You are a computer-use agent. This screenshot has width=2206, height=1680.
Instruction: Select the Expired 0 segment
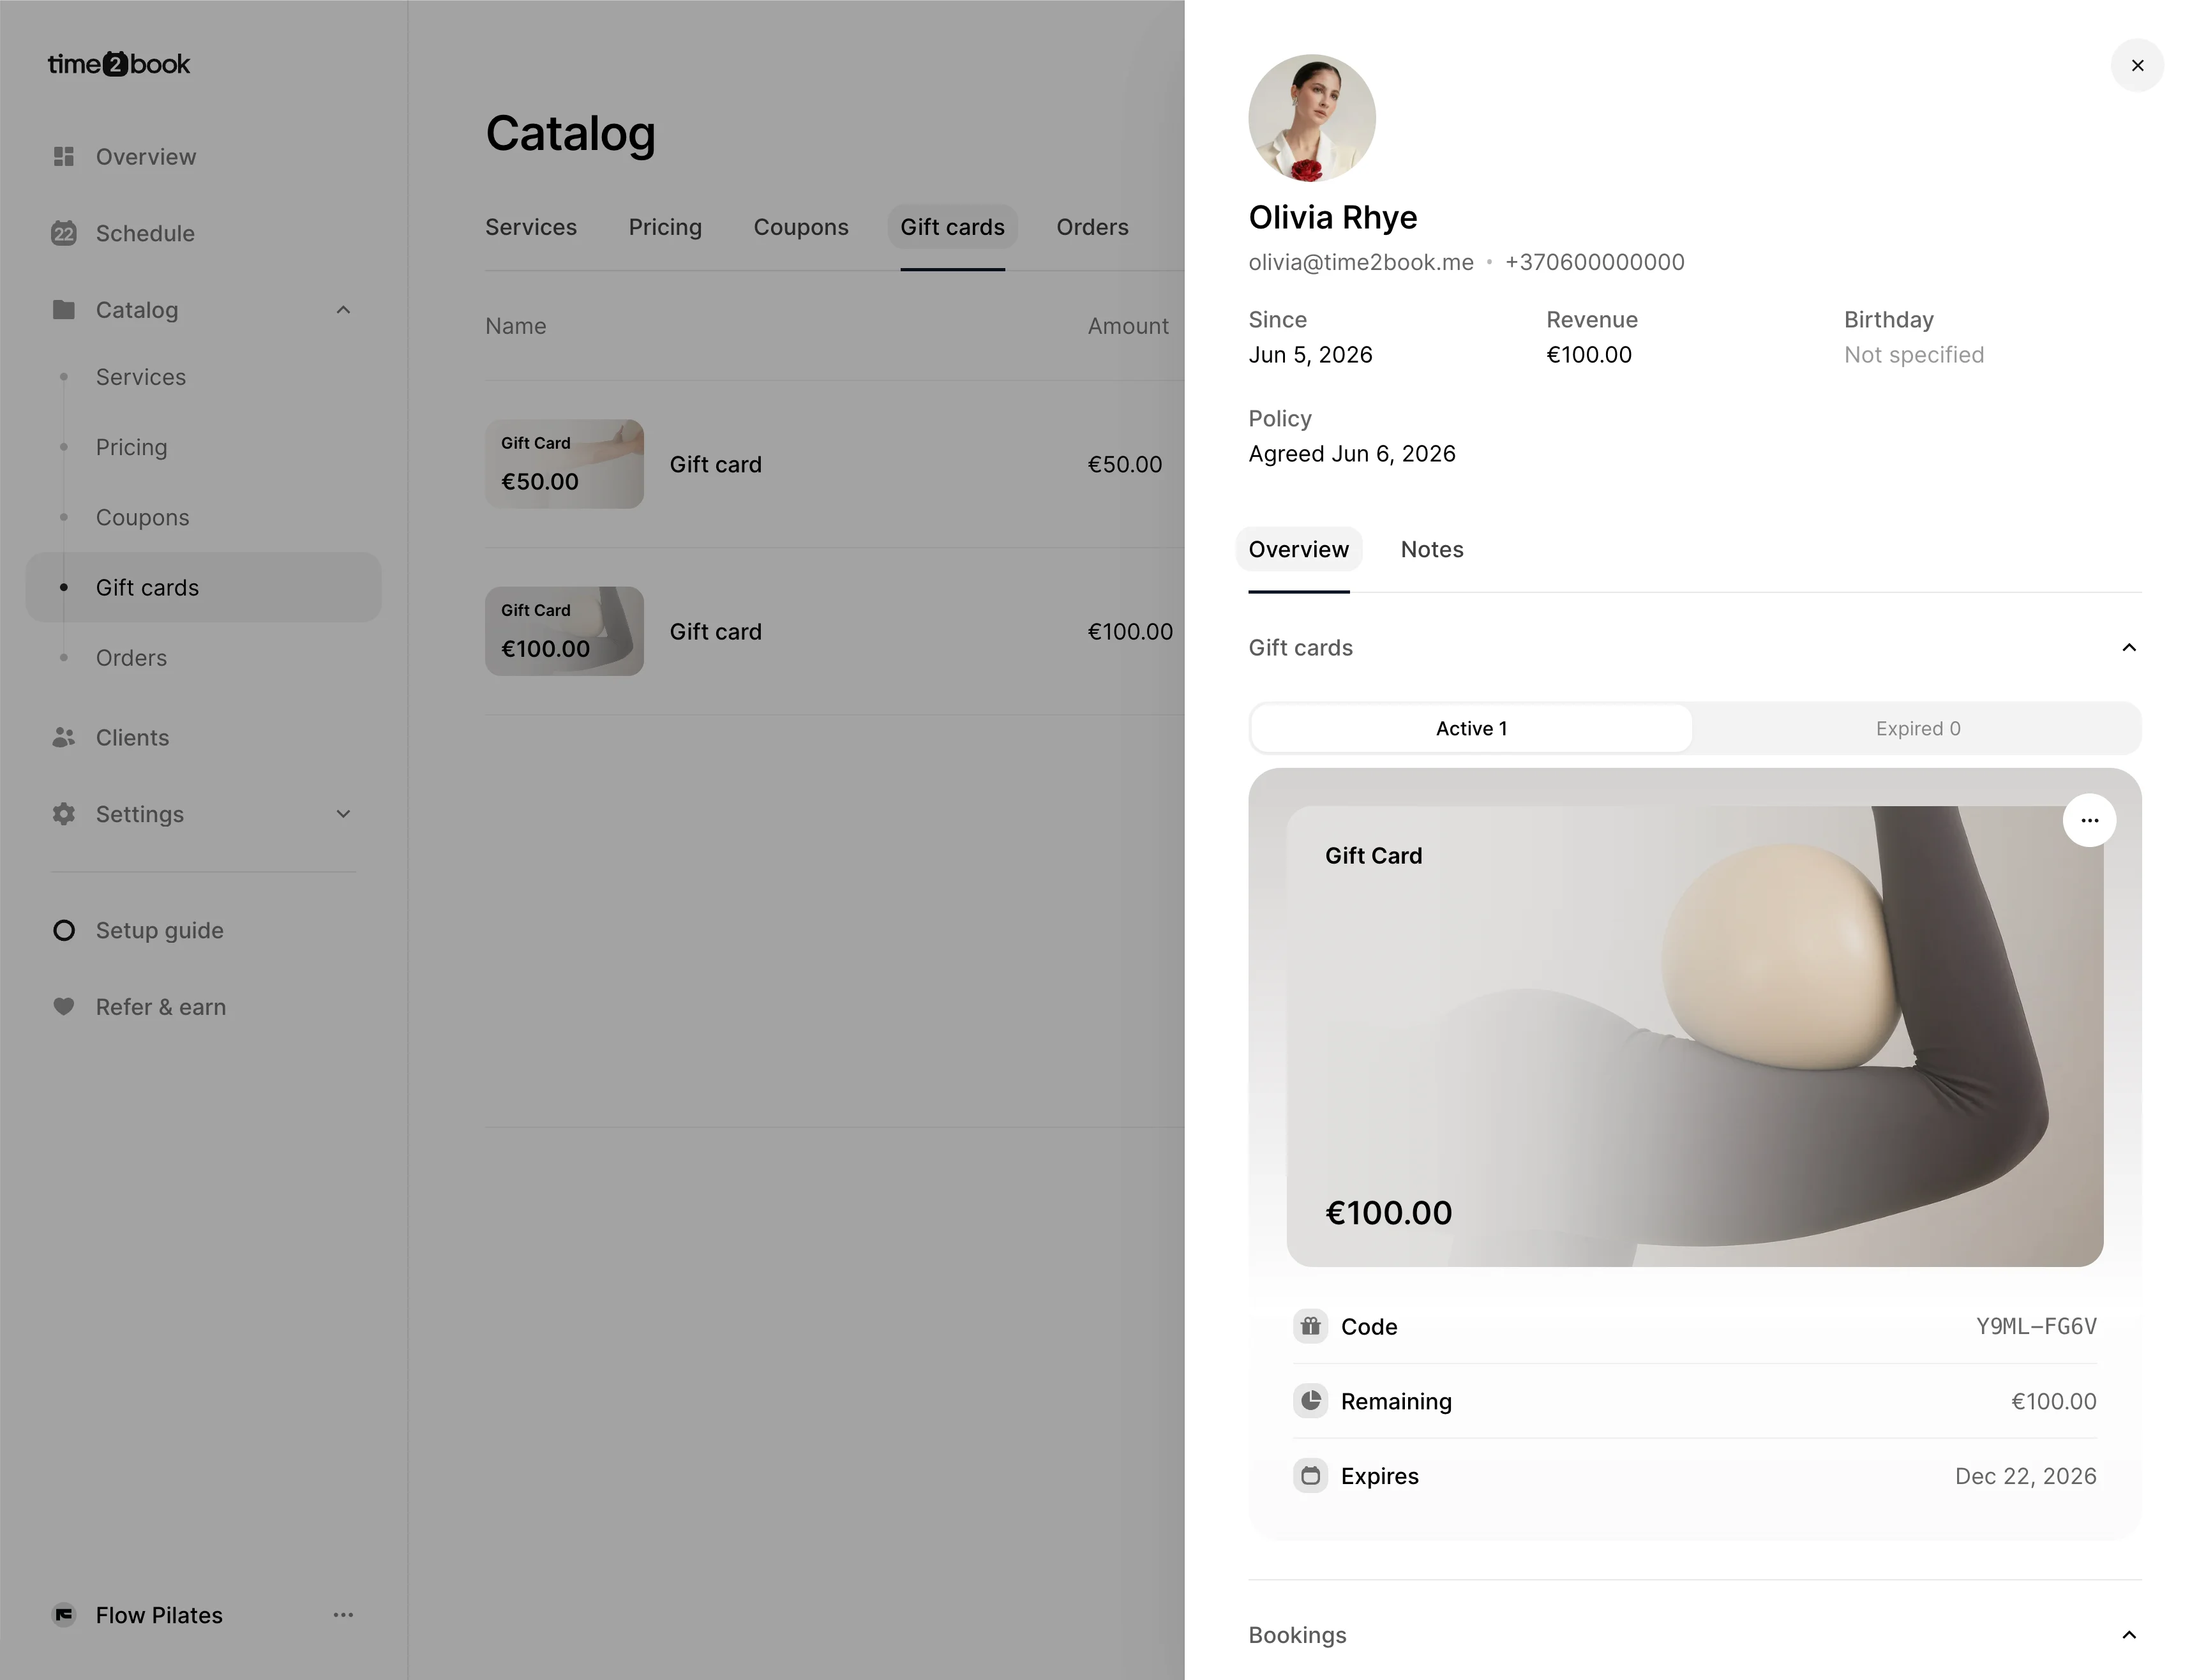pyautogui.click(x=1917, y=728)
